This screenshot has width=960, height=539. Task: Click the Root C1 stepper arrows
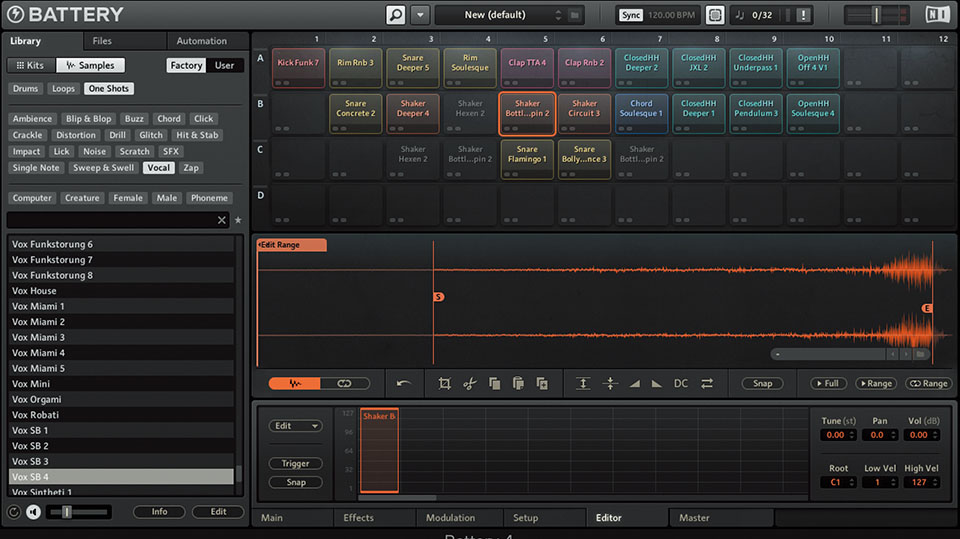[852, 483]
